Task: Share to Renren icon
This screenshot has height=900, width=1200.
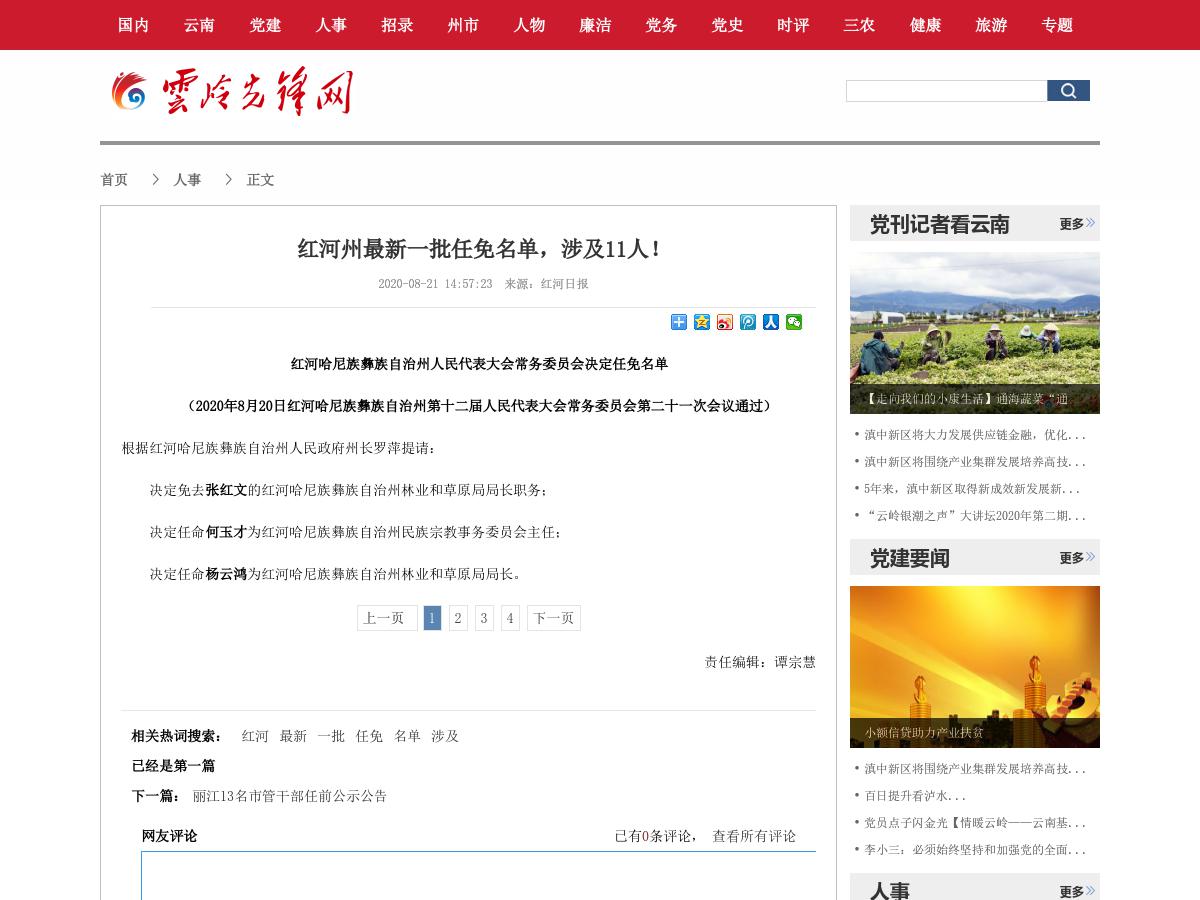Action: 770,322
